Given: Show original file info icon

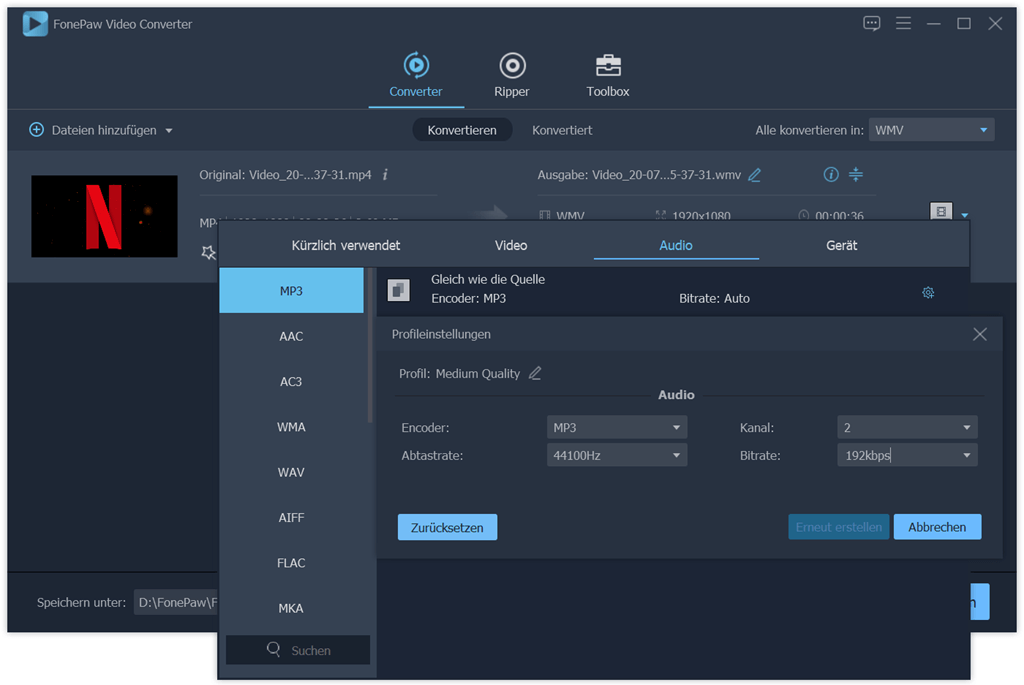Looking at the screenshot, I should coord(385,174).
